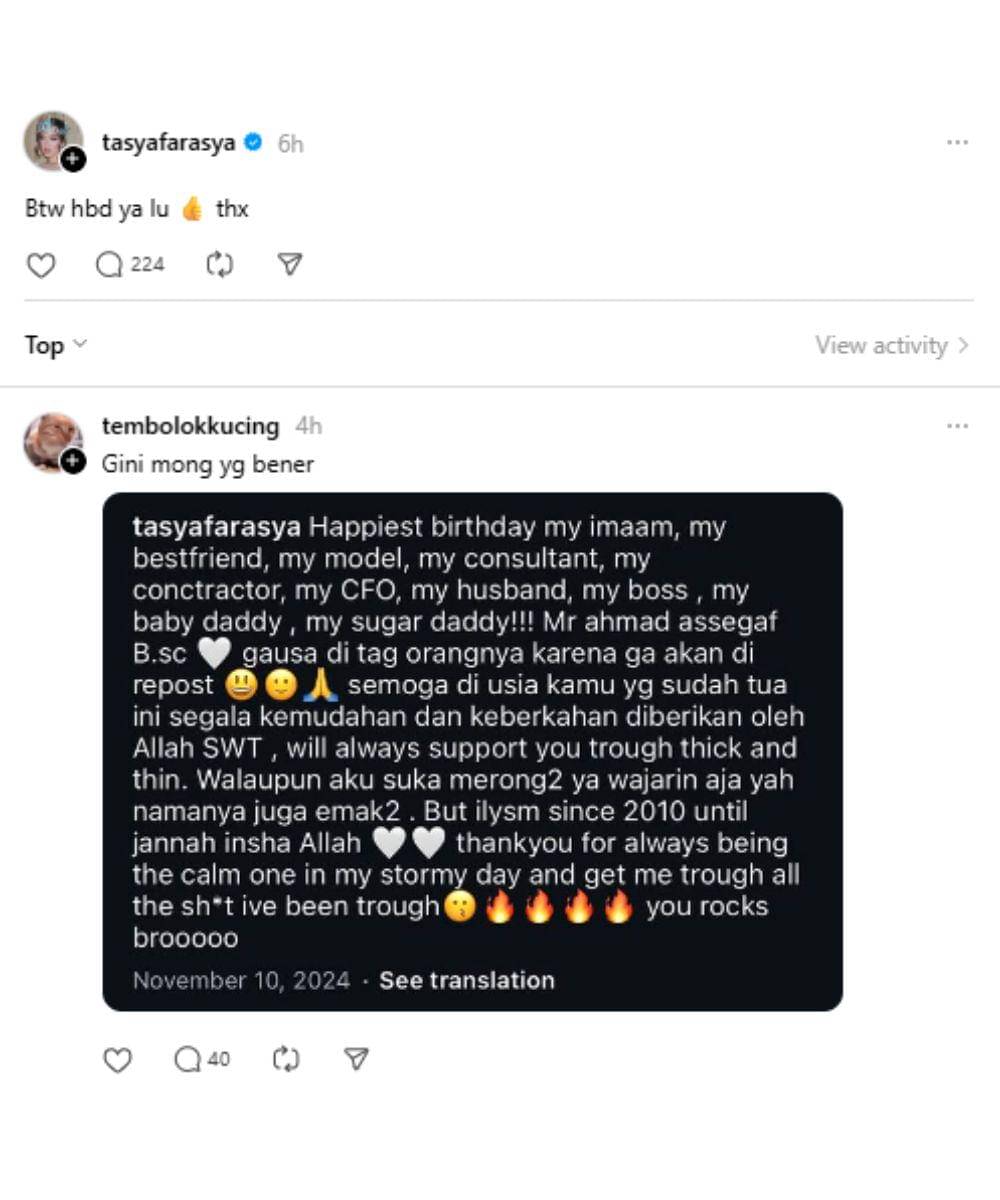1000x1200 pixels.
Task: Share tasyafarasya's post
Action: pyautogui.click(x=289, y=264)
